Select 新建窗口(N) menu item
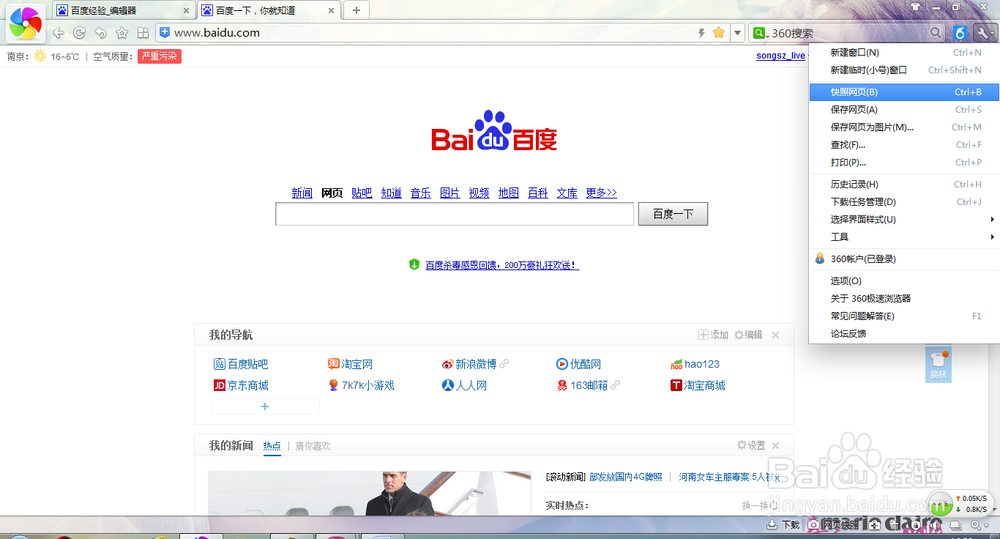The width and height of the screenshot is (1000, 539). click(904, 52)
